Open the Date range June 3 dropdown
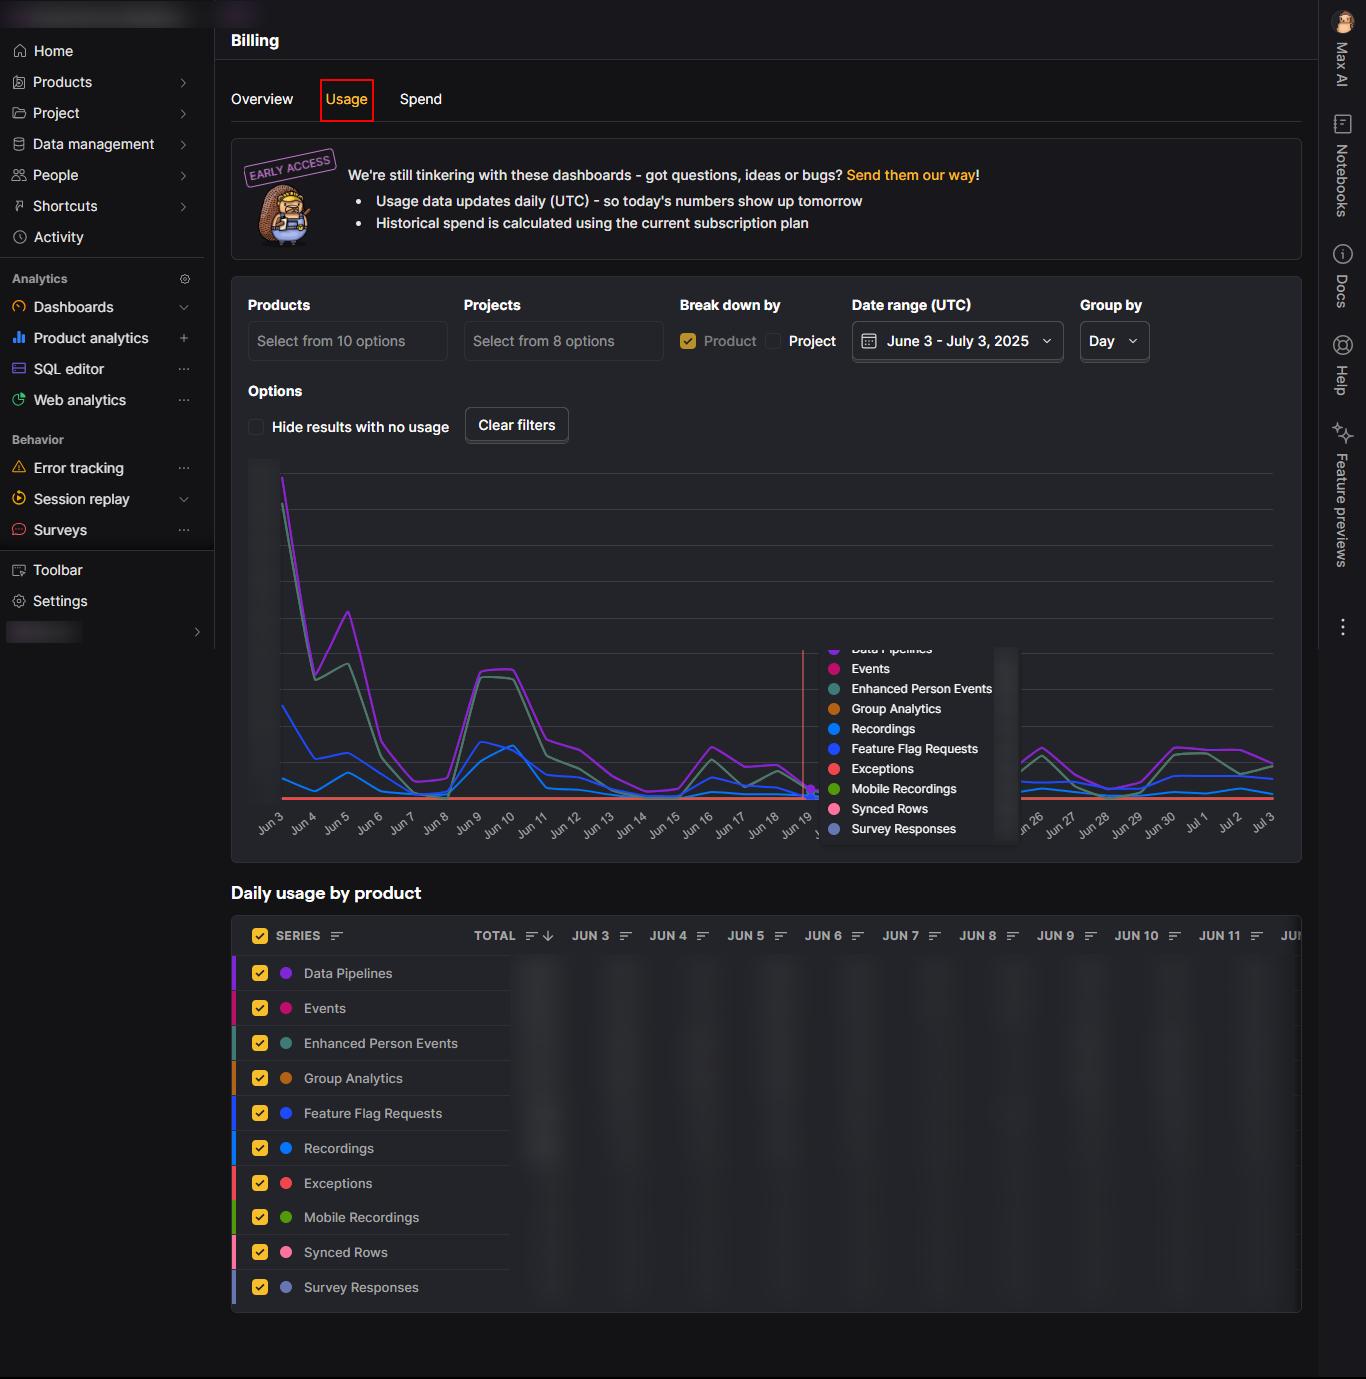This screenshot has height=1379, width=1366. (x=957, y=341)
